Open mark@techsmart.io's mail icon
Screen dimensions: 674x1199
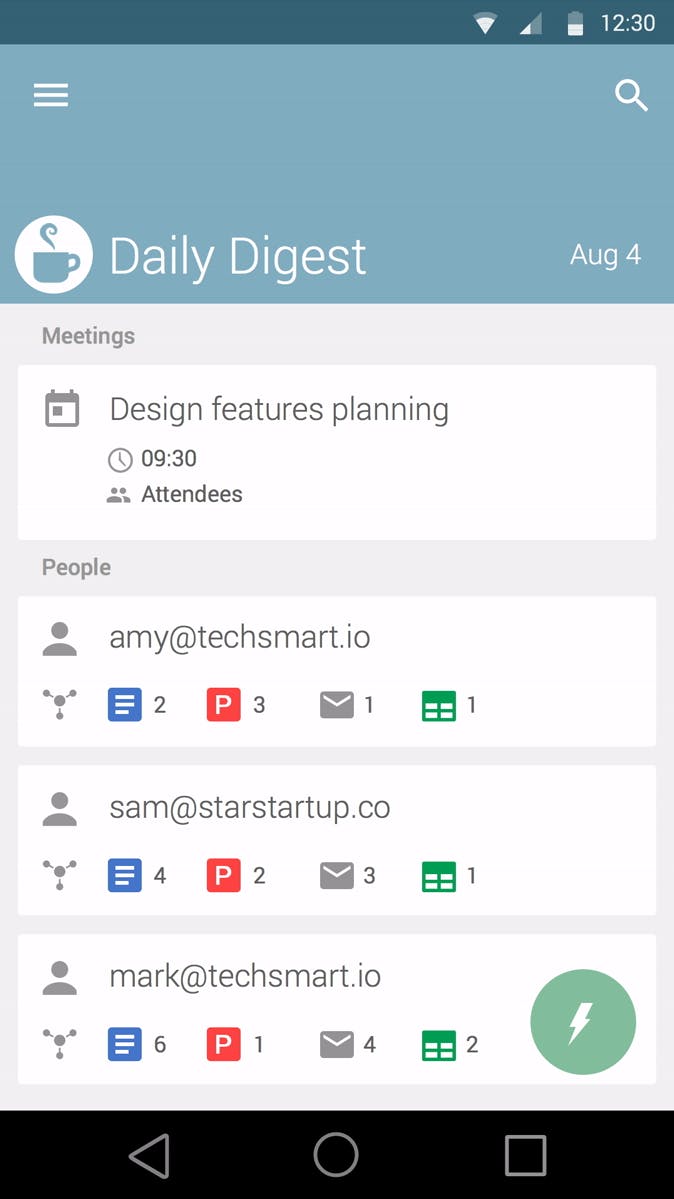337,1045
